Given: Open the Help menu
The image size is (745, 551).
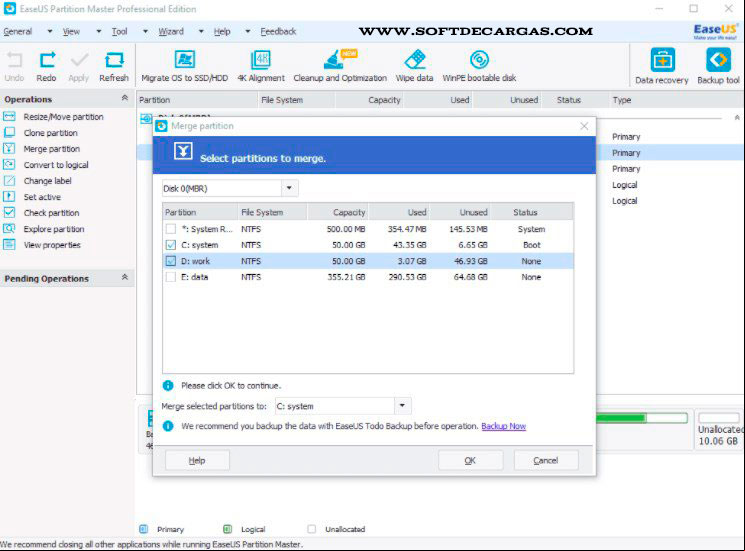Looking at the screenshot, I should coord(222,31).
